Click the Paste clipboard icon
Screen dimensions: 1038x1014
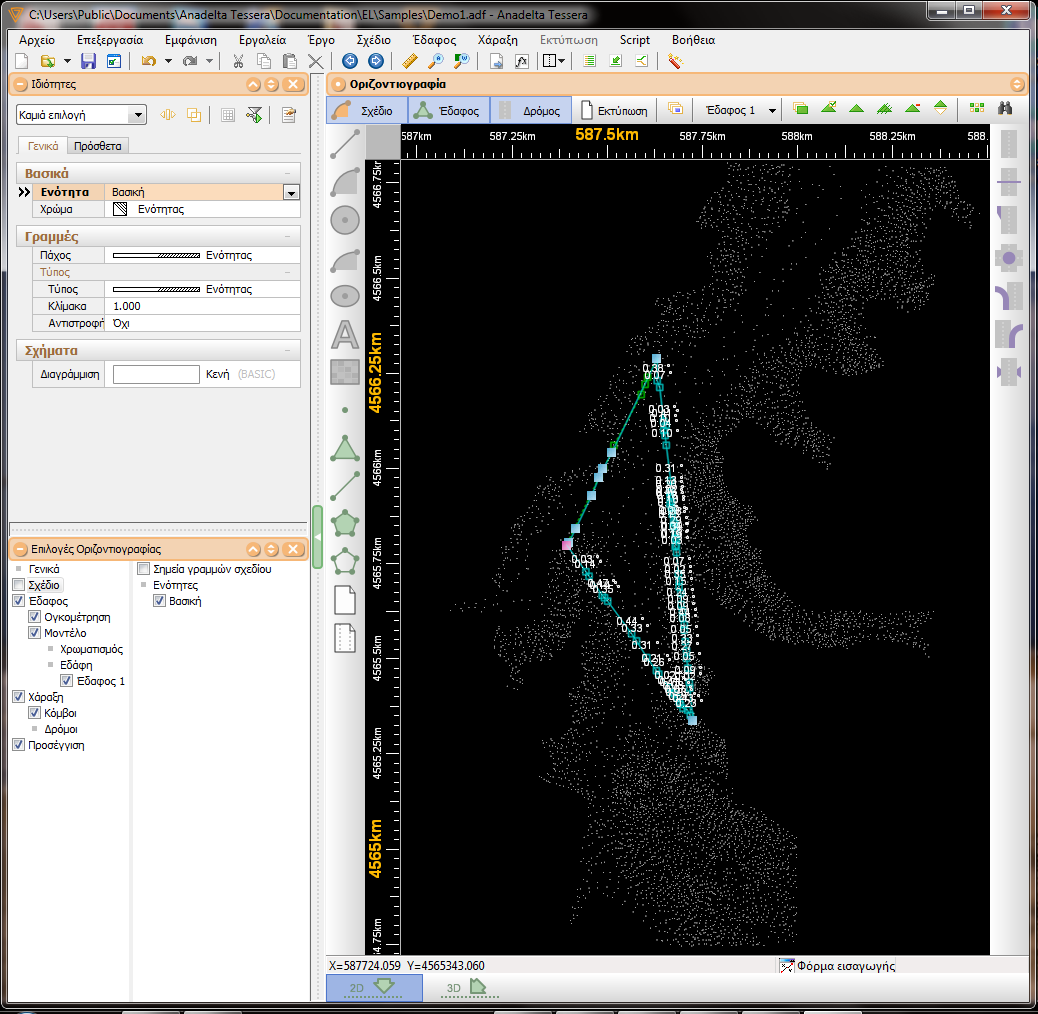[x=289, y=62]
